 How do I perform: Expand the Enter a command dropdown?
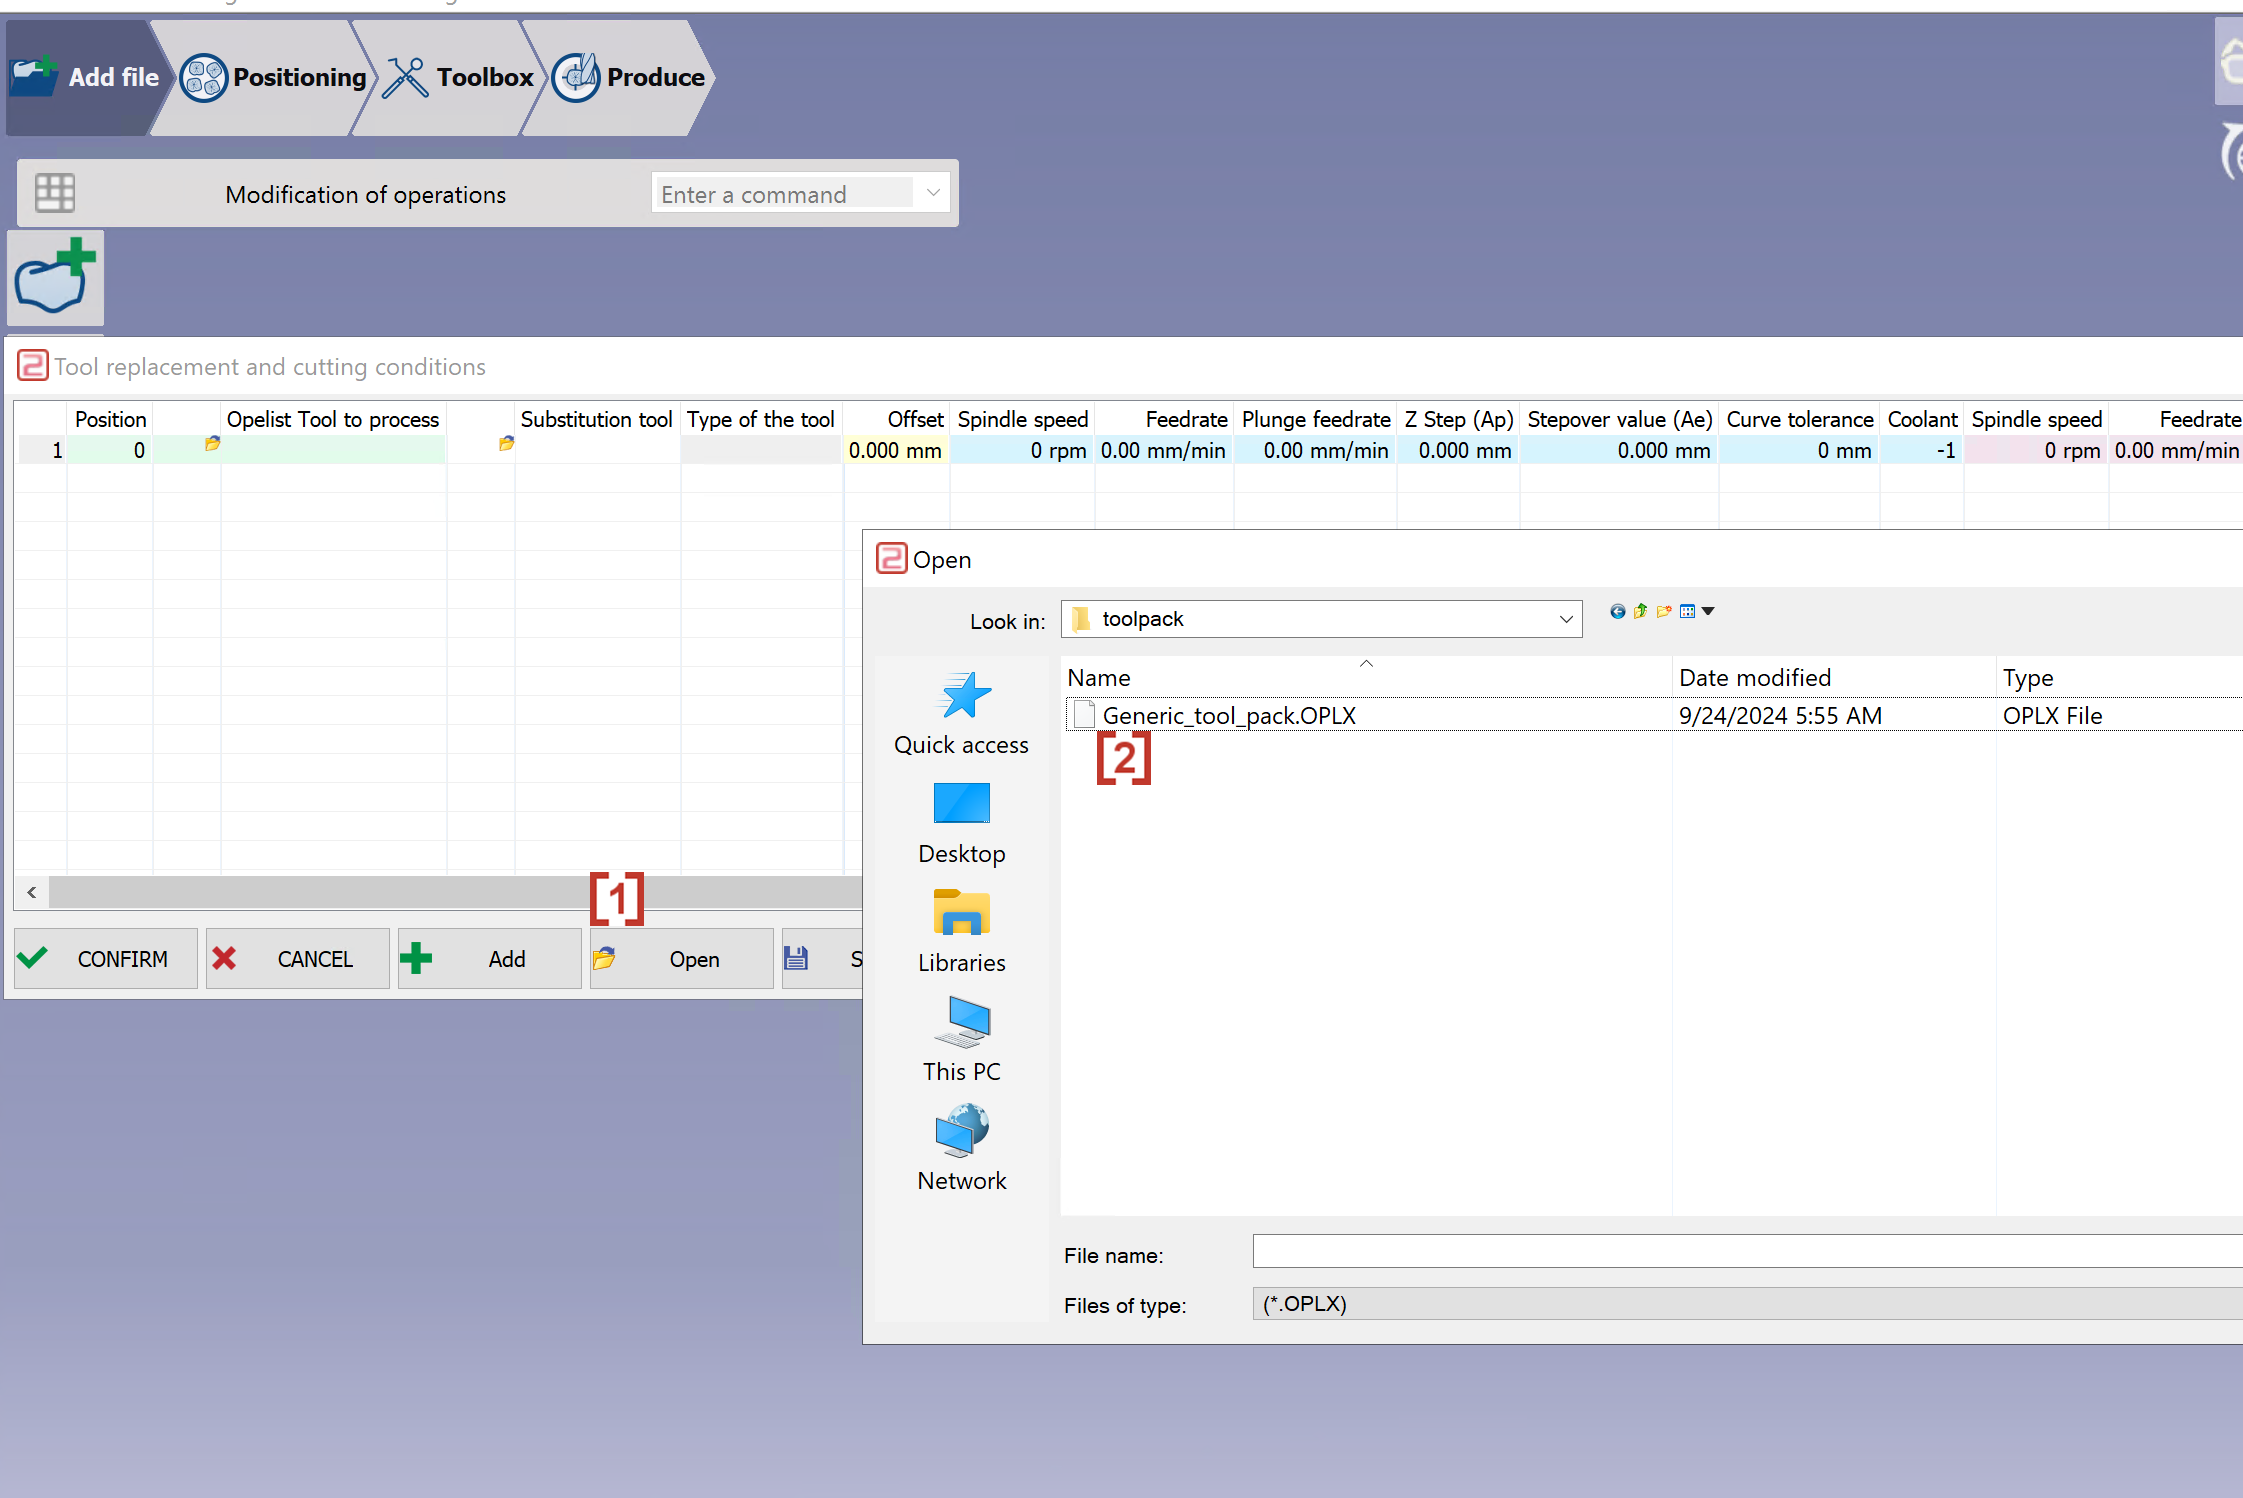pyautogui.click(x=933, y=193)
